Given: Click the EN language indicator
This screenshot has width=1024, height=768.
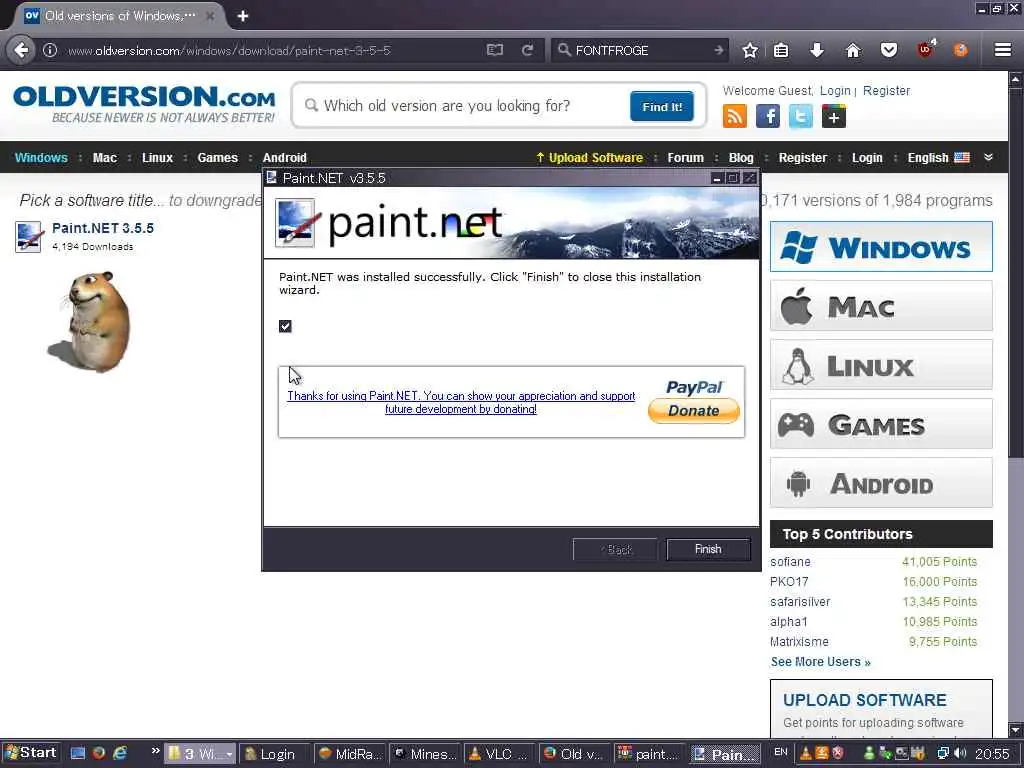Looking at the screenshot, I should pyautogui.click(x=781, y=752).
